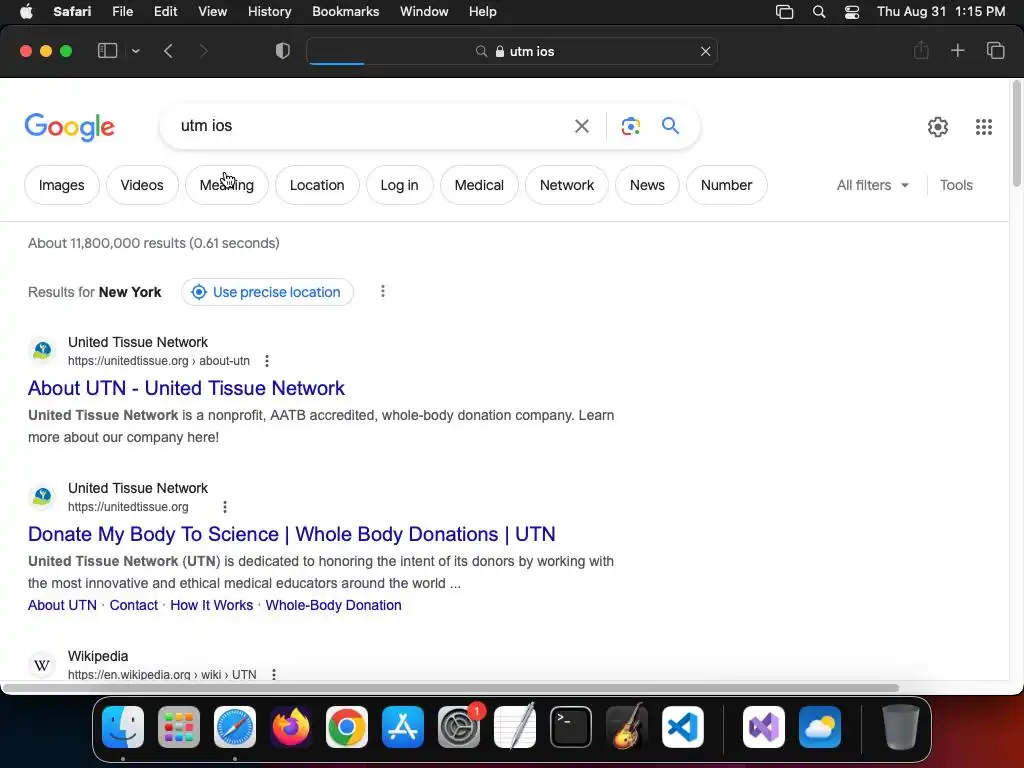Screen dimensions: 1024x768
Task: Launch Terminal from the Dock
Action: pyautogui.click(x=571, y=727)
